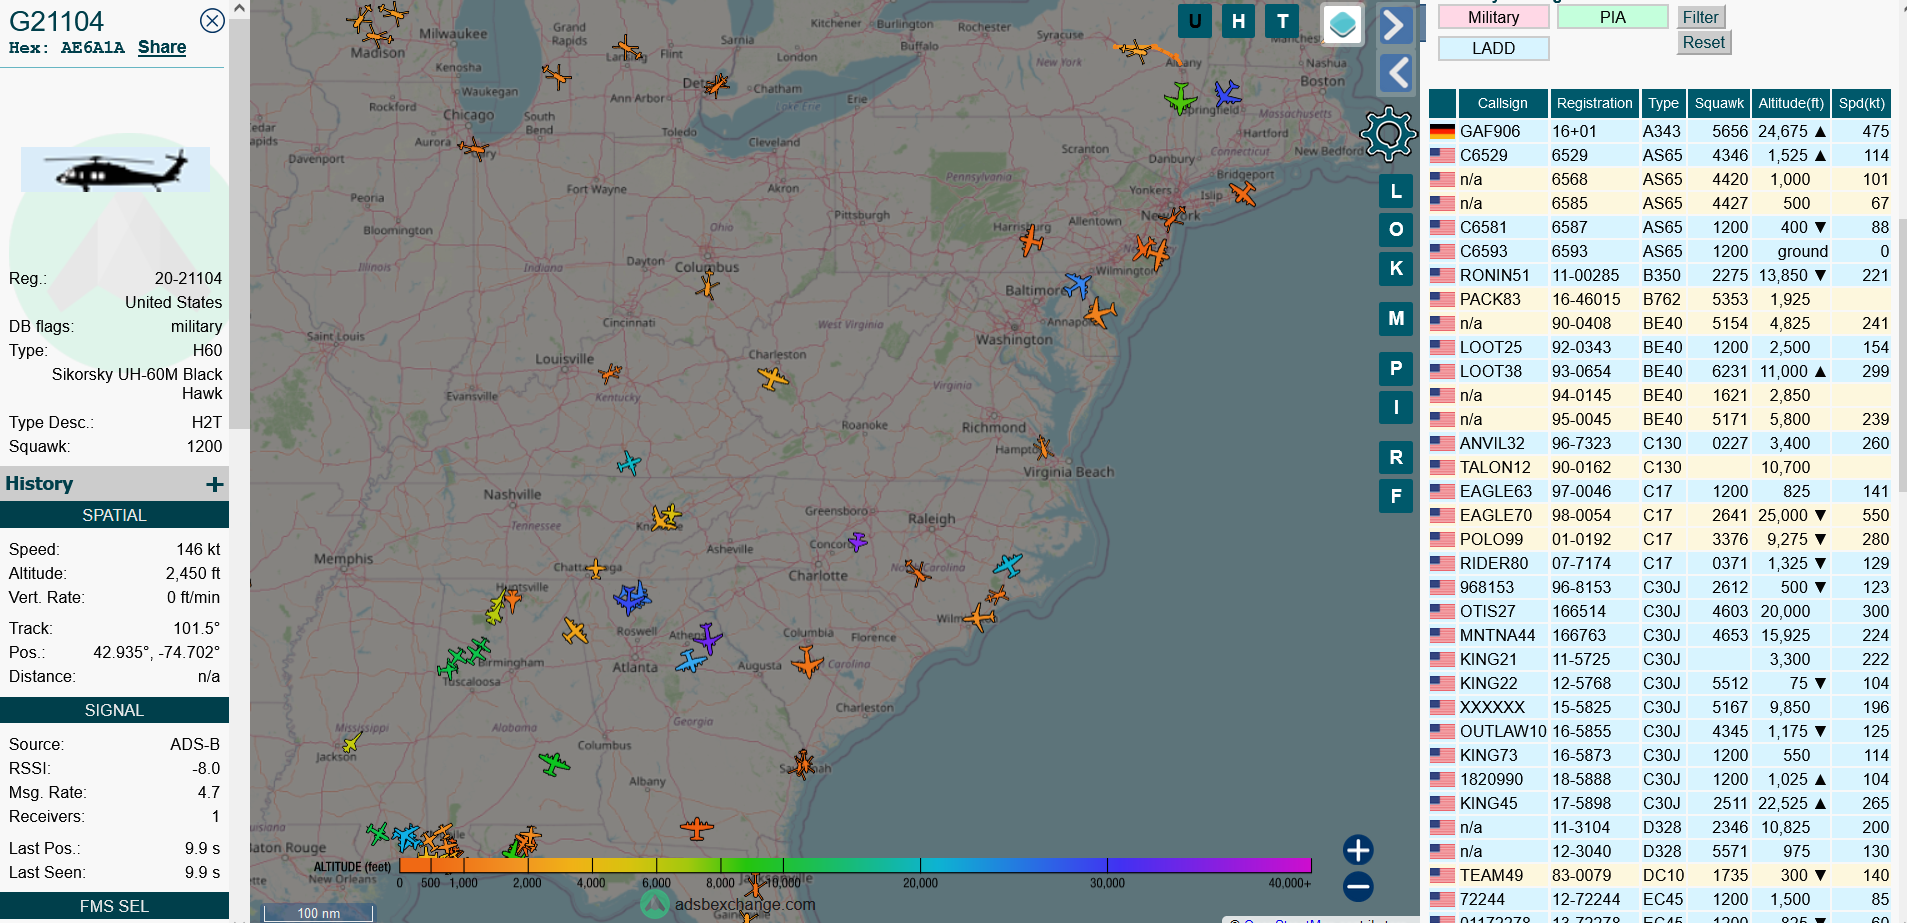
Task: Toggle the H map button
Action: 1239,21
